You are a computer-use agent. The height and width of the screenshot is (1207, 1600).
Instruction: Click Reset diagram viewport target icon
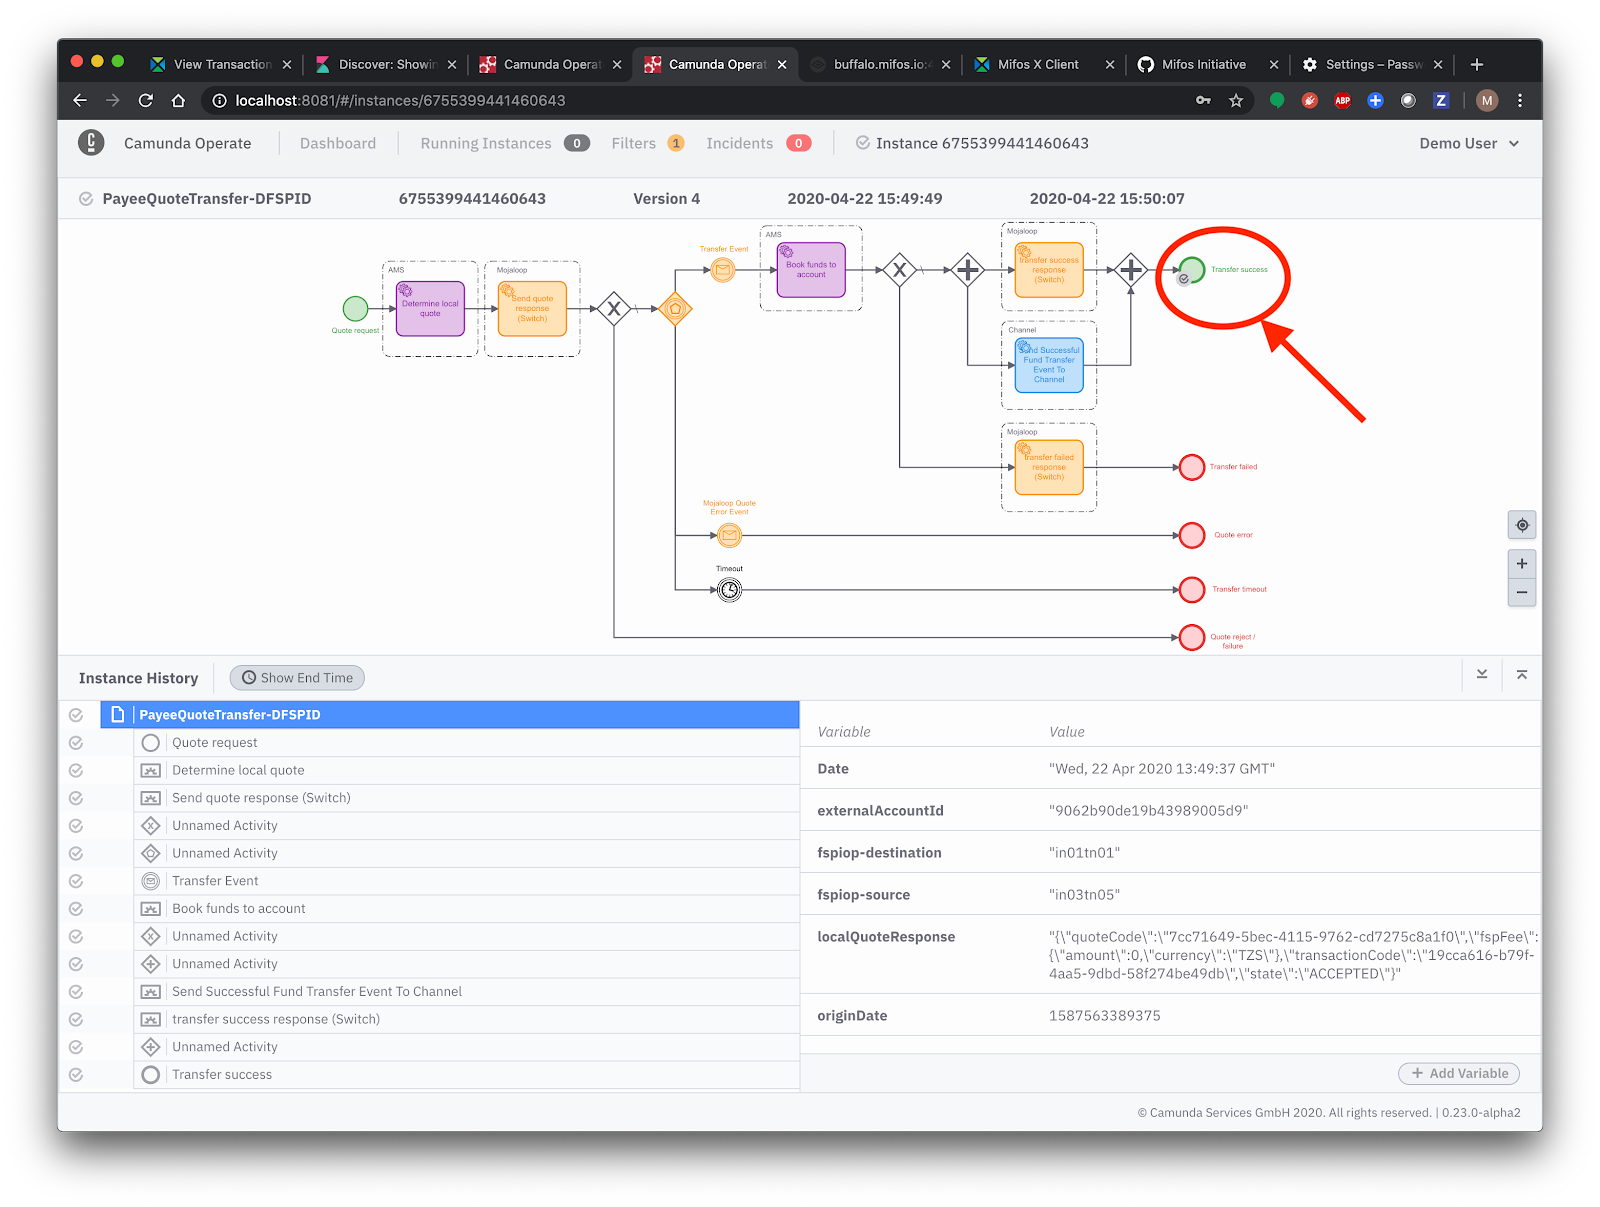pos(1522,525)
